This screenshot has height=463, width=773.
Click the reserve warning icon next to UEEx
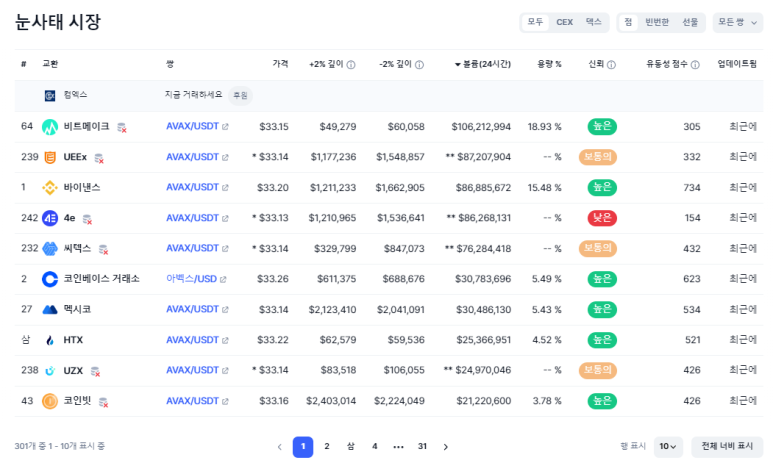(x=99, y=158)
